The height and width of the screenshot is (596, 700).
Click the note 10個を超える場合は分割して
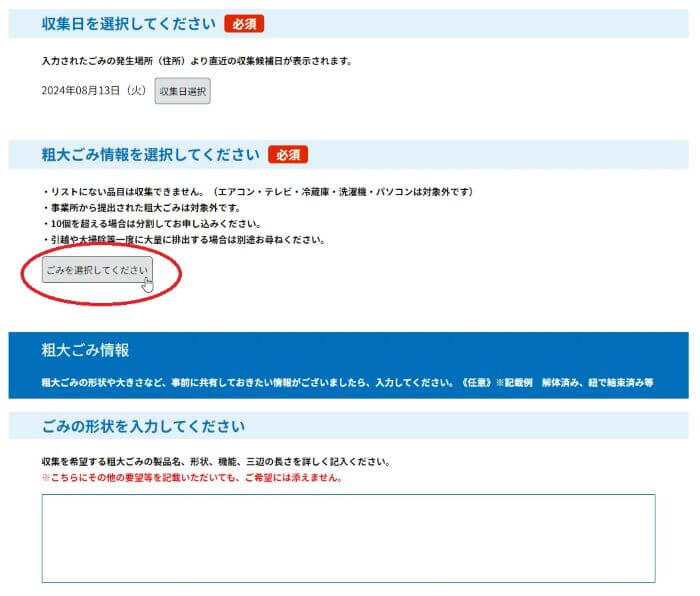[152, 224]
